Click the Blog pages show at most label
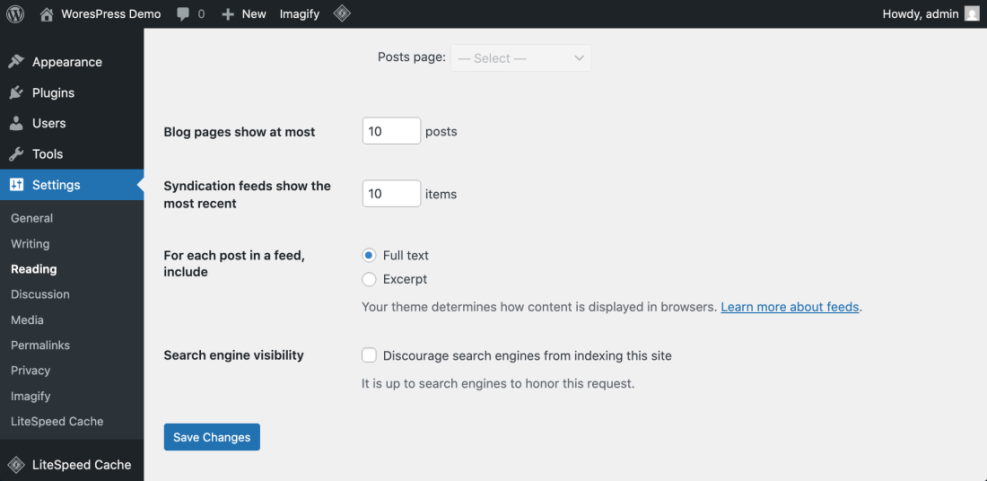Viewport: 987px width, 481px height. (239, 132)
